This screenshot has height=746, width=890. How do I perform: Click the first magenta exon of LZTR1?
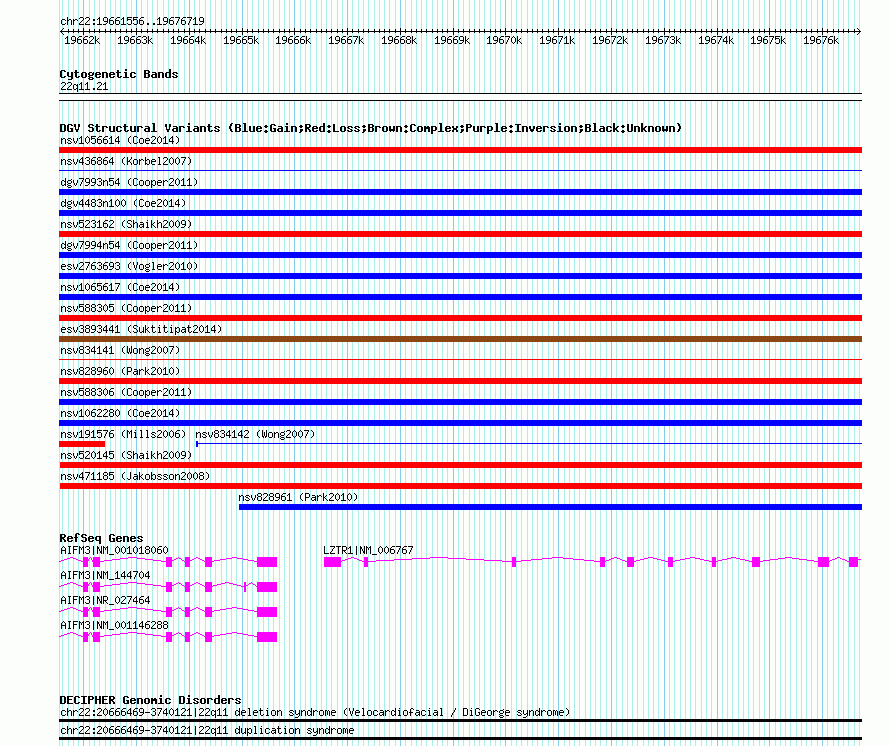tap(333, 562)
